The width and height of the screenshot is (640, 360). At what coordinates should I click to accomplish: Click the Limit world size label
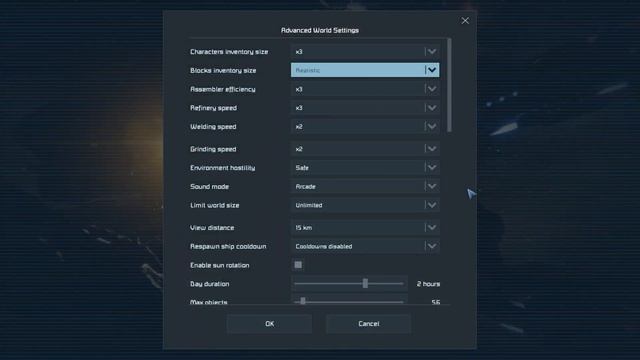(215, 205)
